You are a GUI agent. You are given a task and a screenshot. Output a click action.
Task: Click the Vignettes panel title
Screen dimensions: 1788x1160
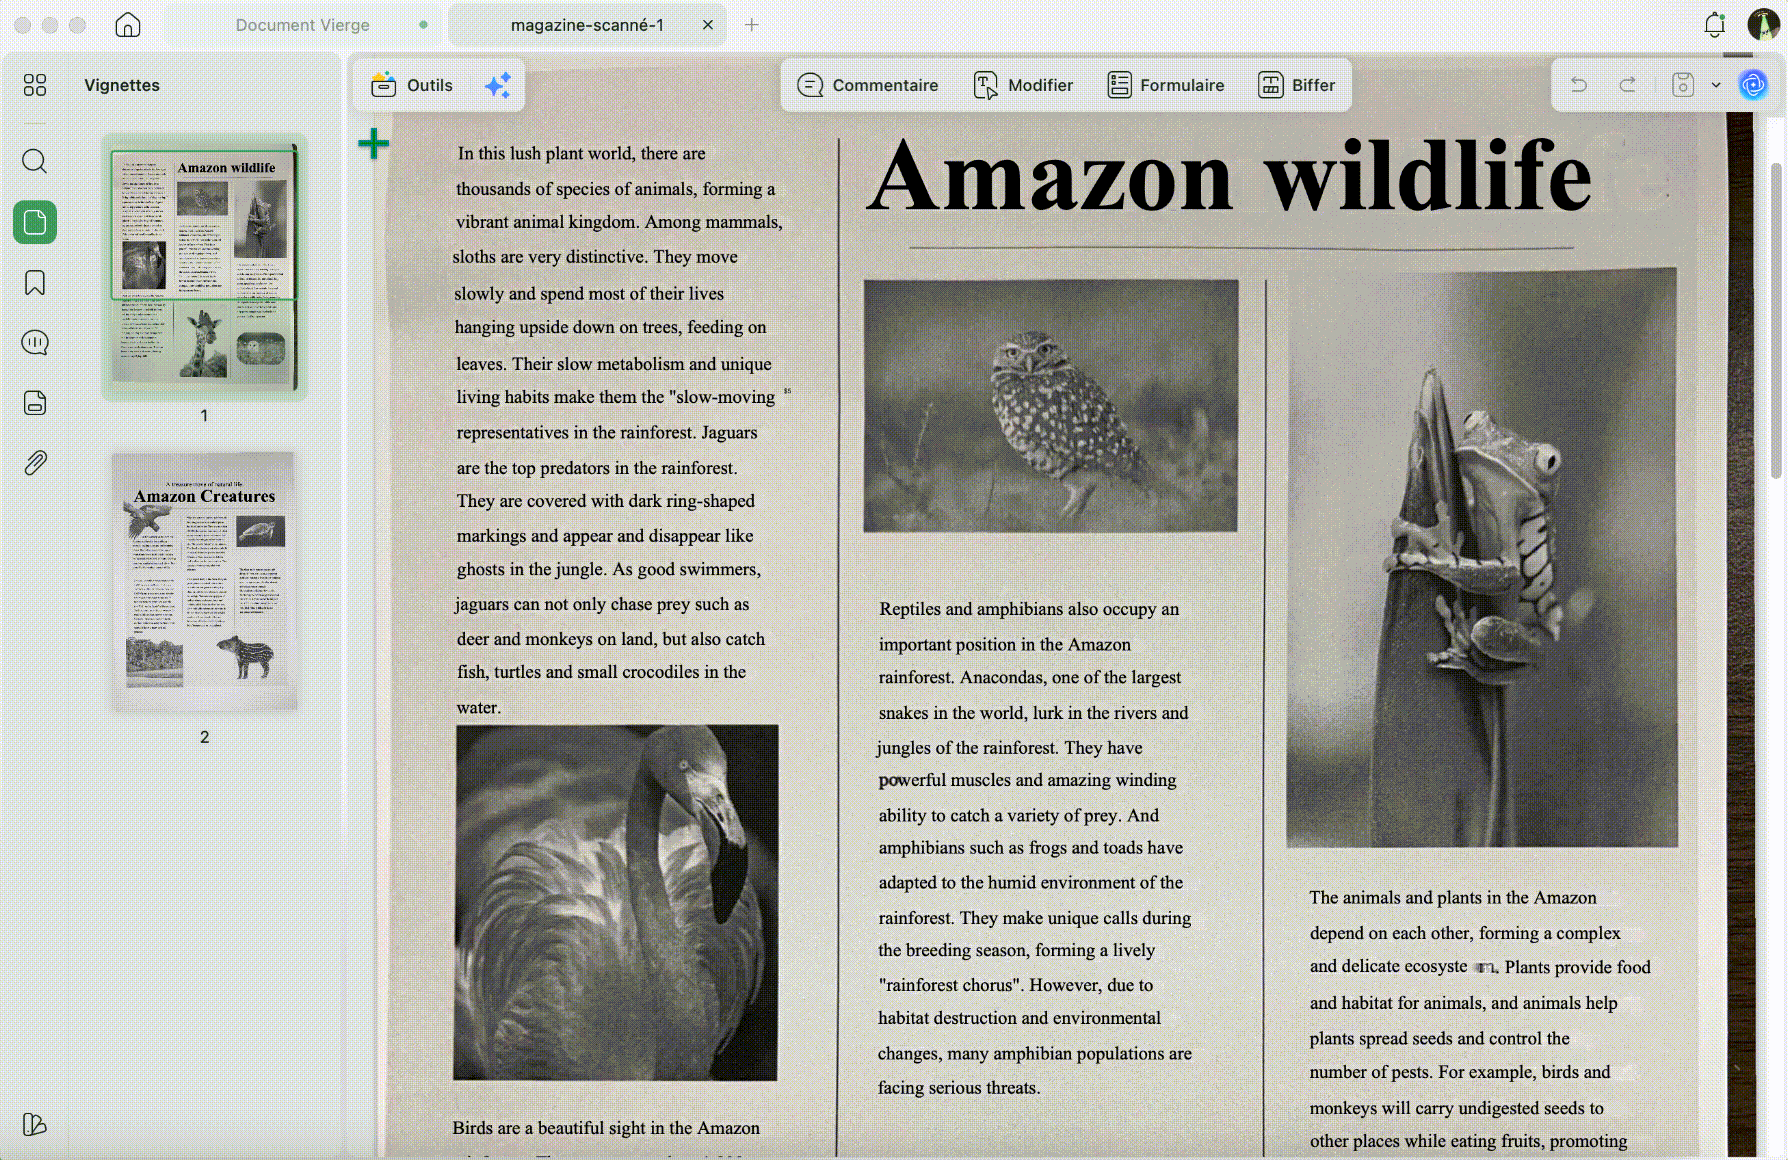(122, 85)
